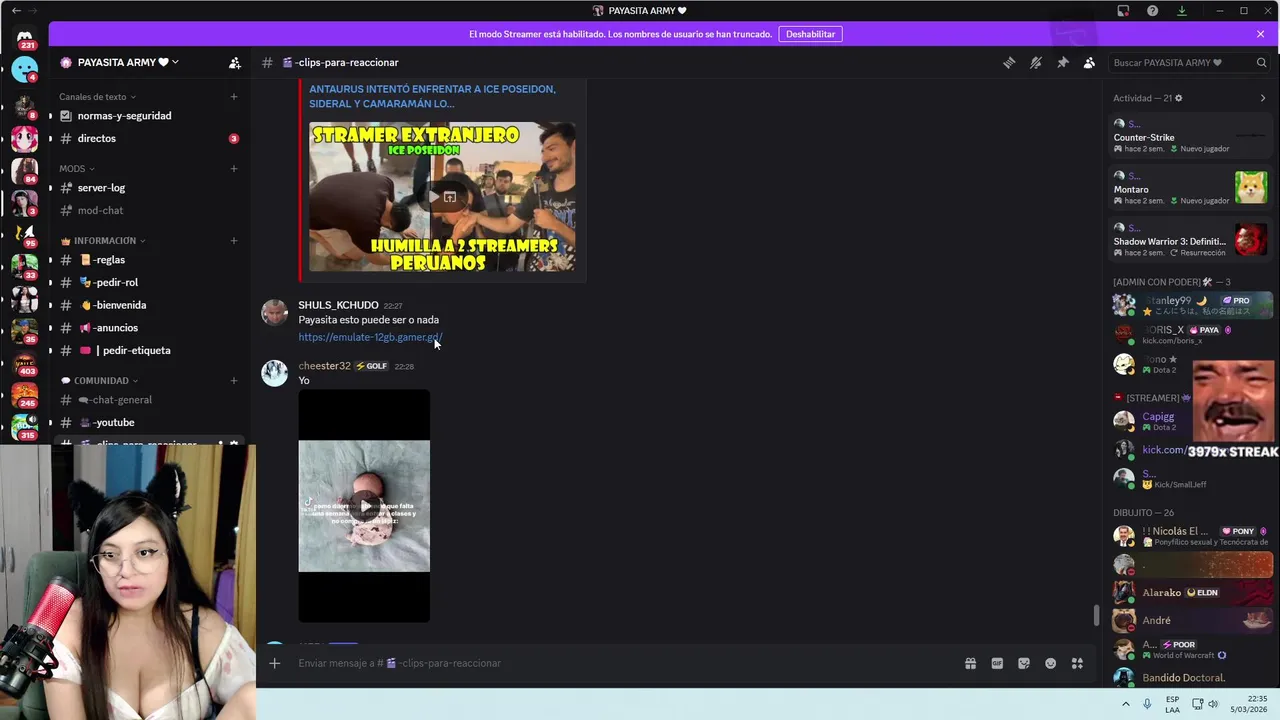
Task: Click the green download update icon
Action: [x=1181, y=11]
